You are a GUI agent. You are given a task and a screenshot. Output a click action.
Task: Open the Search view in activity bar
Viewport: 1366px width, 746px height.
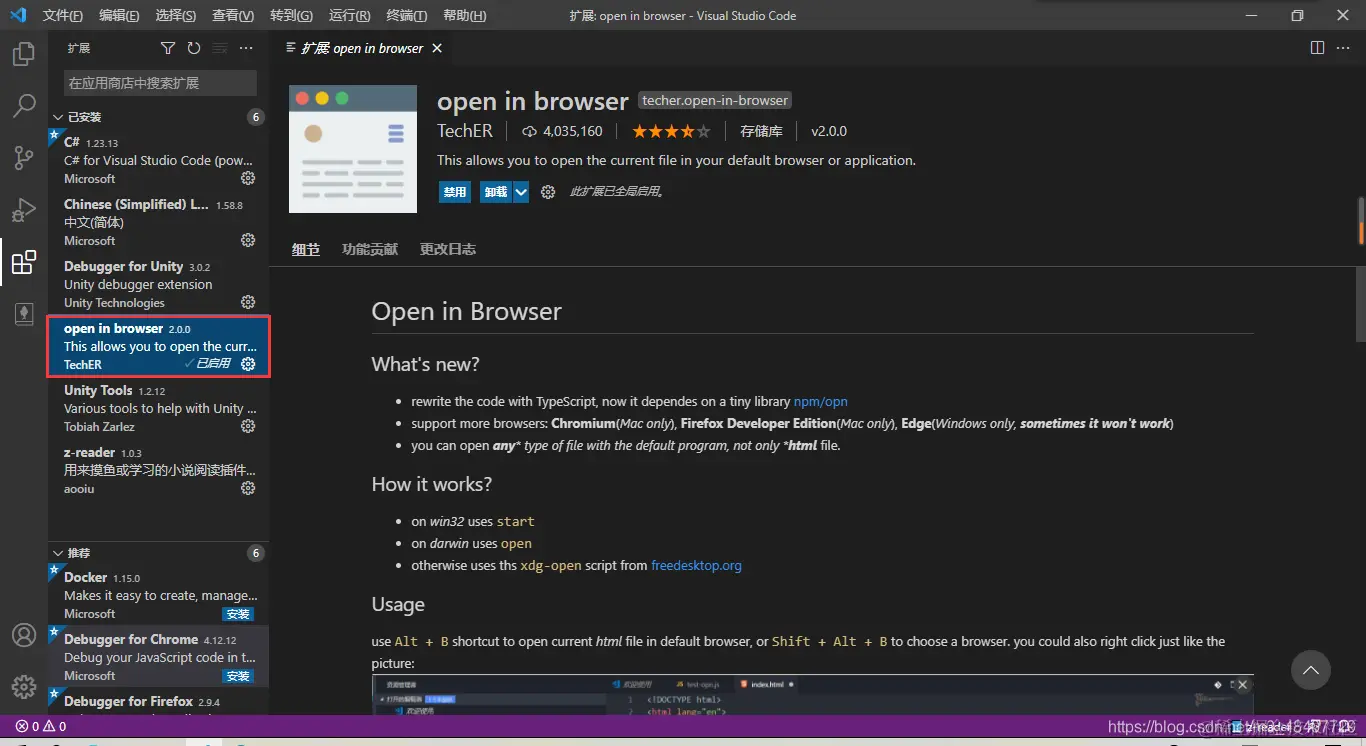click(24, 106)
